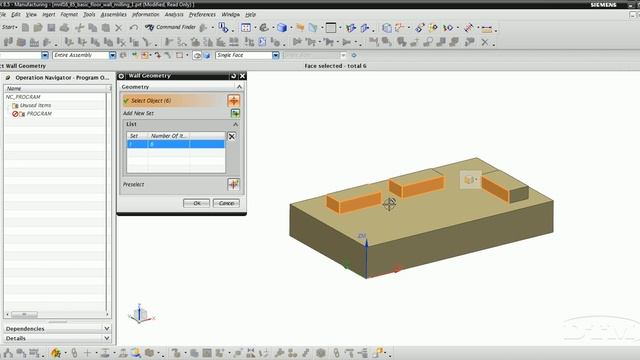Click the Delete X icon beside Paste
The width and height of the screenshot is (640, 360).
(118, 28)
